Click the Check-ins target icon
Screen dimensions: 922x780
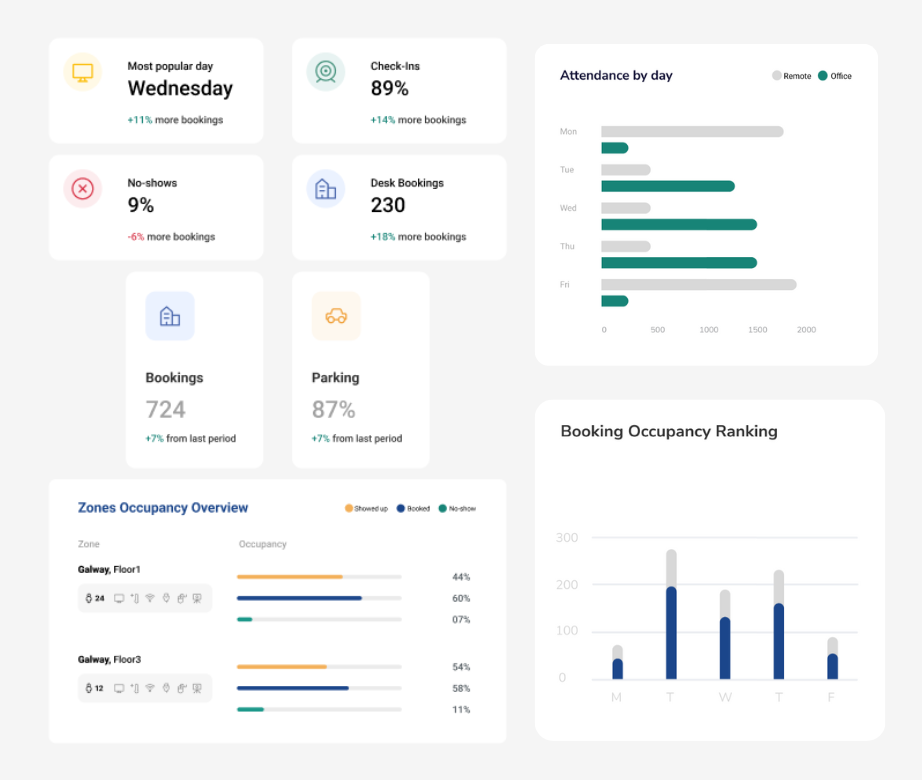point(325,72)
